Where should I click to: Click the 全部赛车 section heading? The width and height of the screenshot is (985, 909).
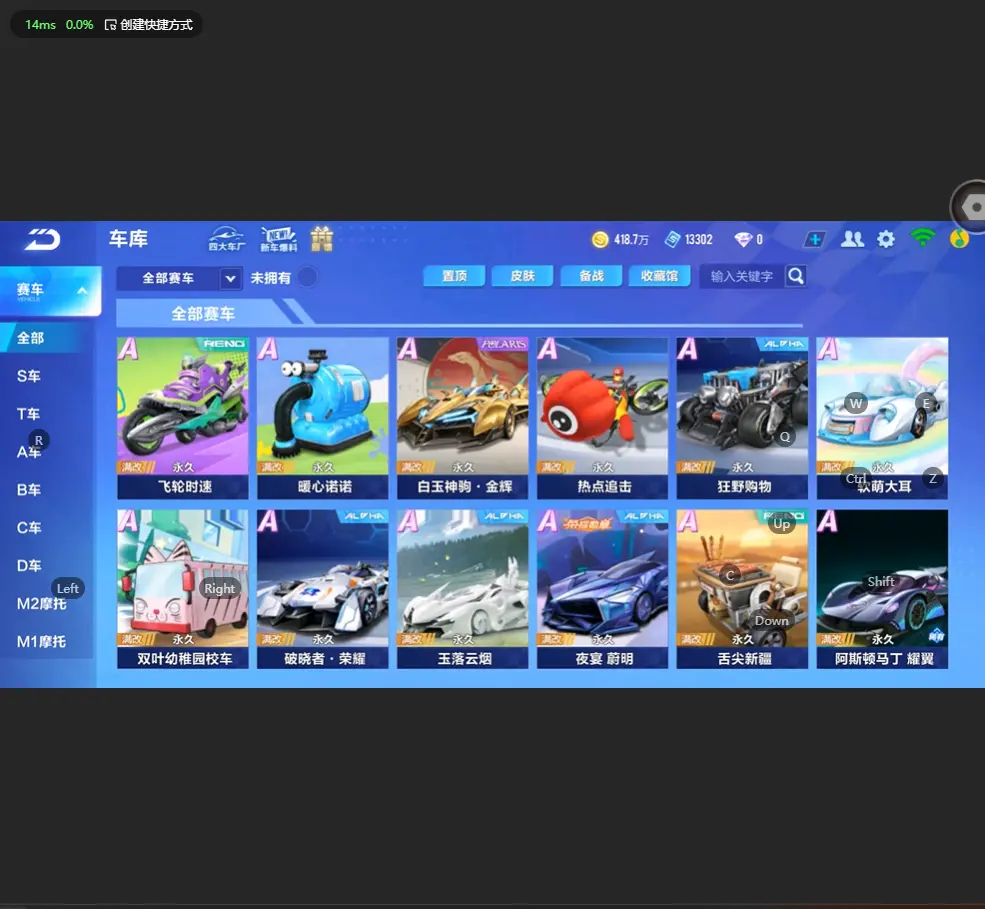pyautogui.click(x=203, y=313)
